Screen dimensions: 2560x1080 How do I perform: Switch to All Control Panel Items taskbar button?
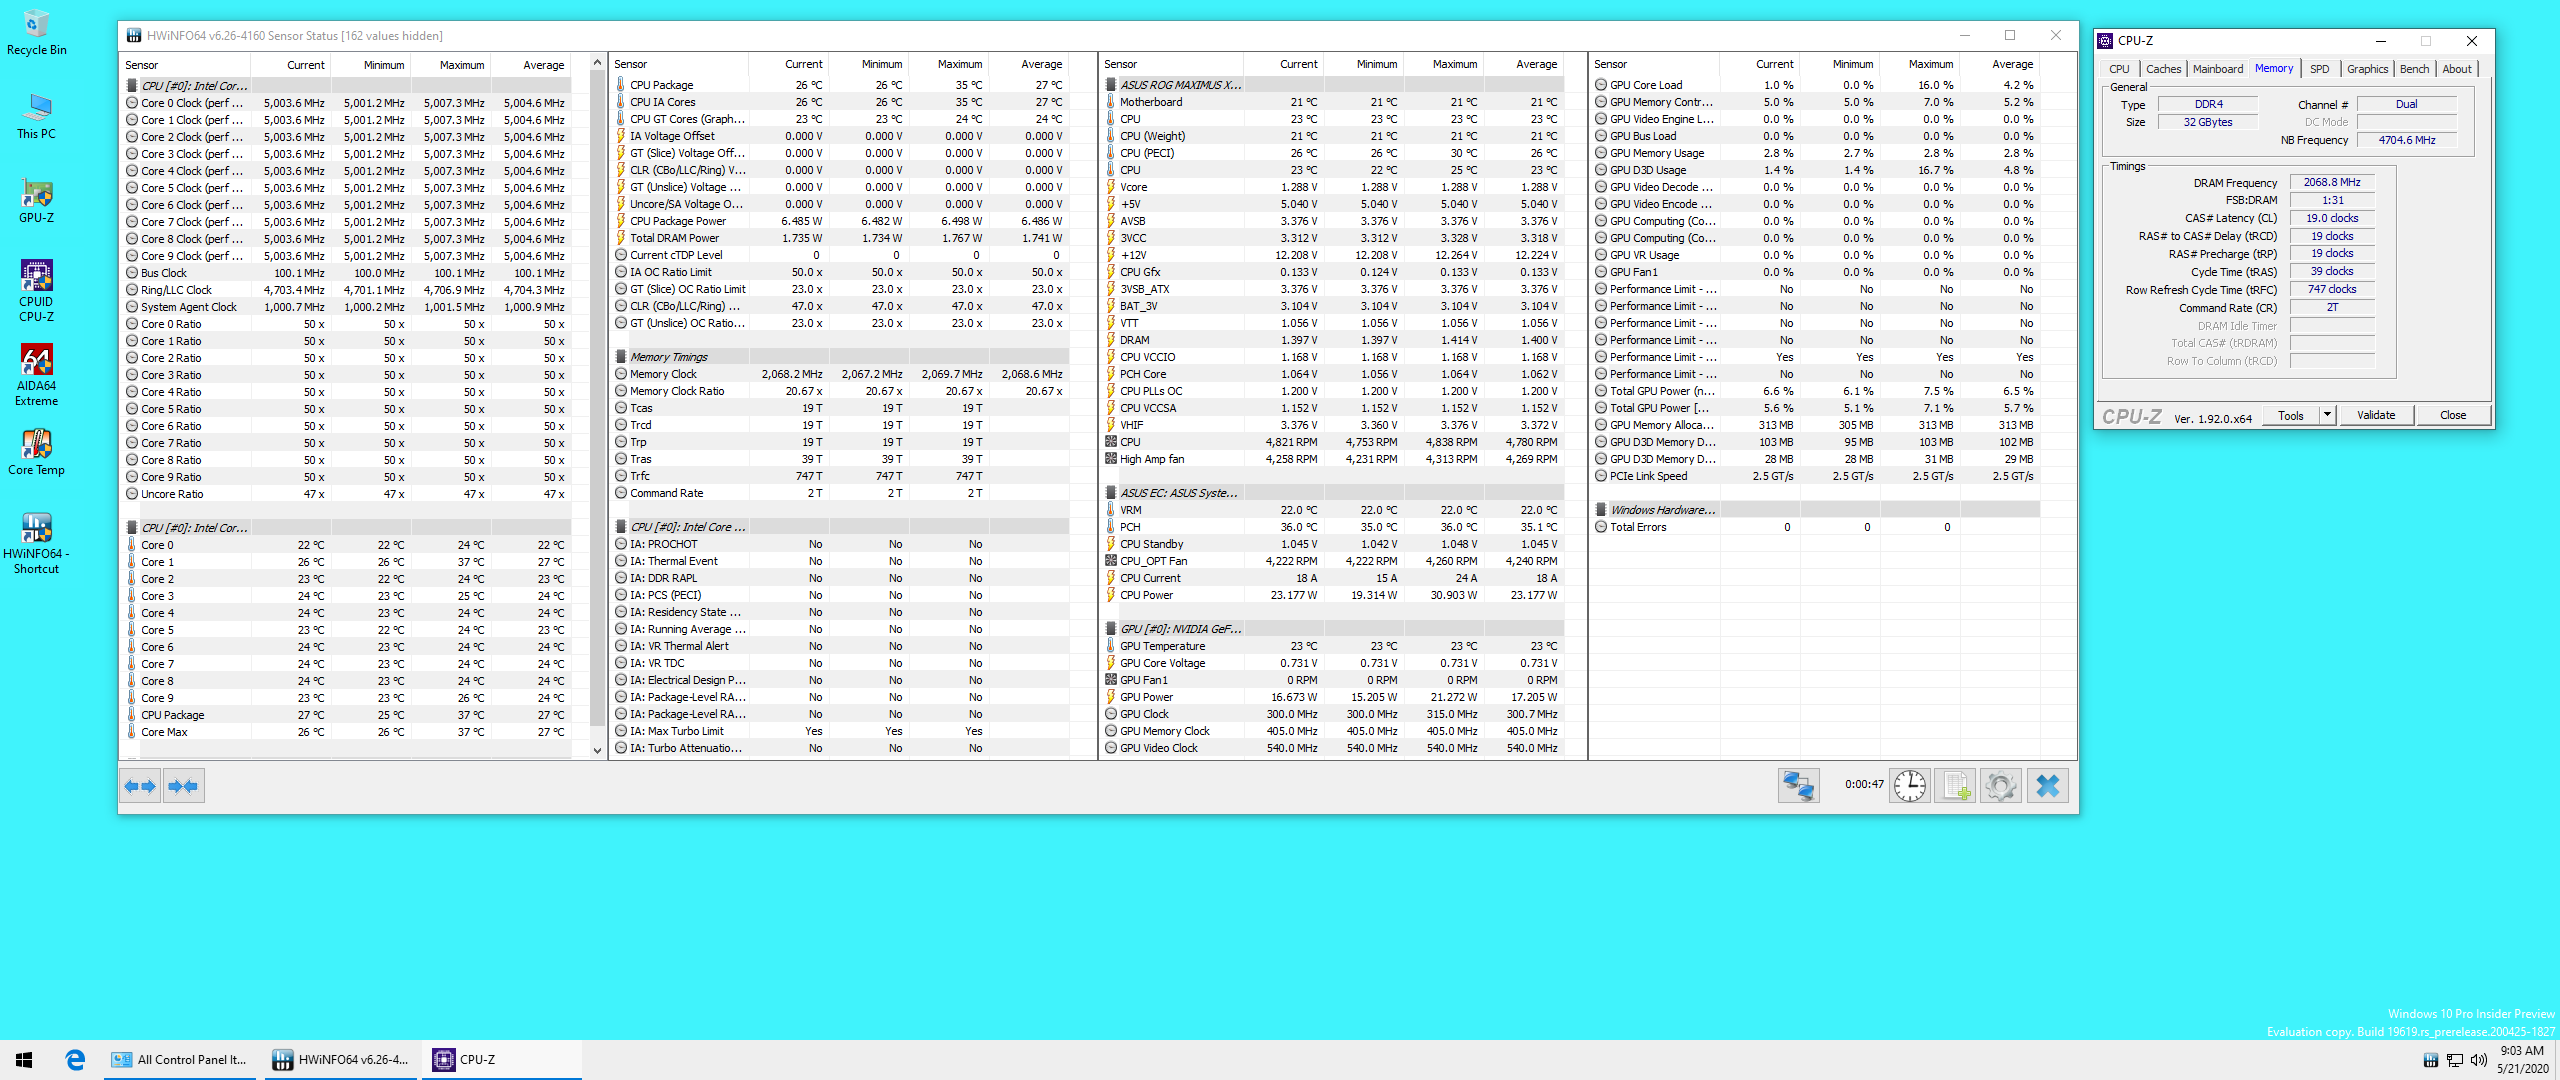181,1060
